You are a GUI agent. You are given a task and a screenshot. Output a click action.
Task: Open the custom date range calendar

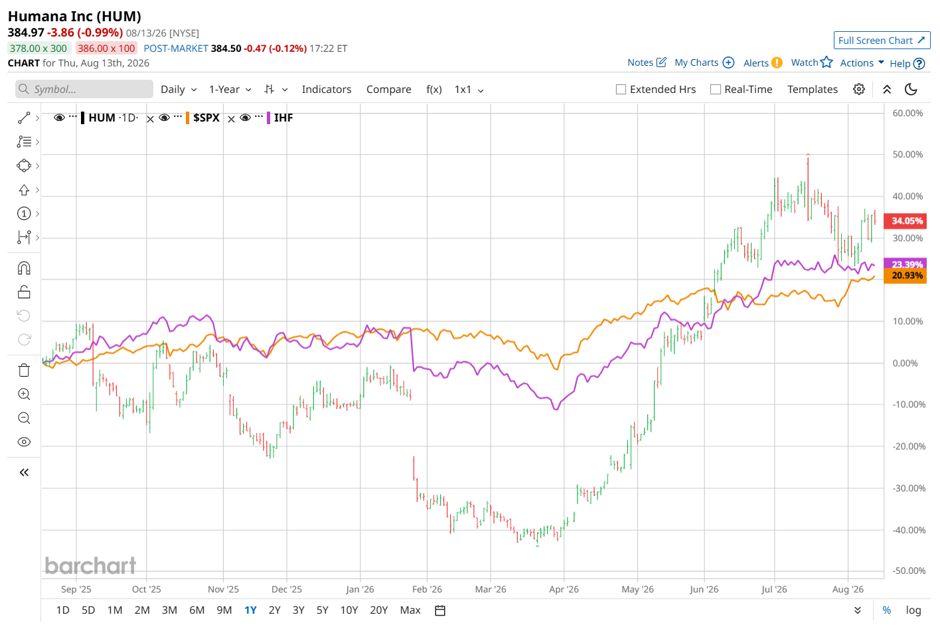440,611
